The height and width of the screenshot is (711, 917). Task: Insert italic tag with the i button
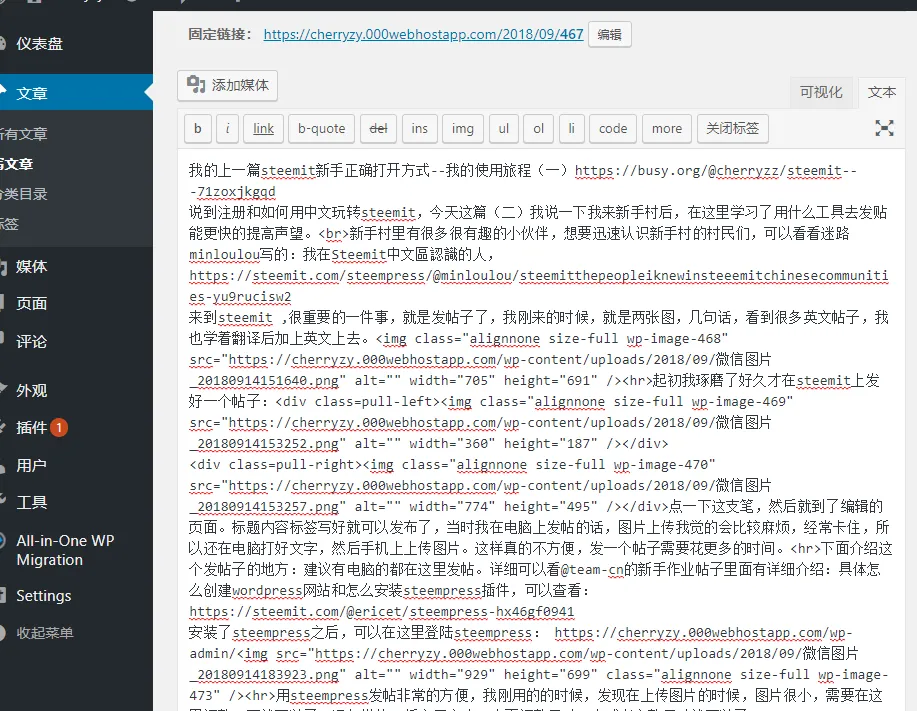click(227, 129)
